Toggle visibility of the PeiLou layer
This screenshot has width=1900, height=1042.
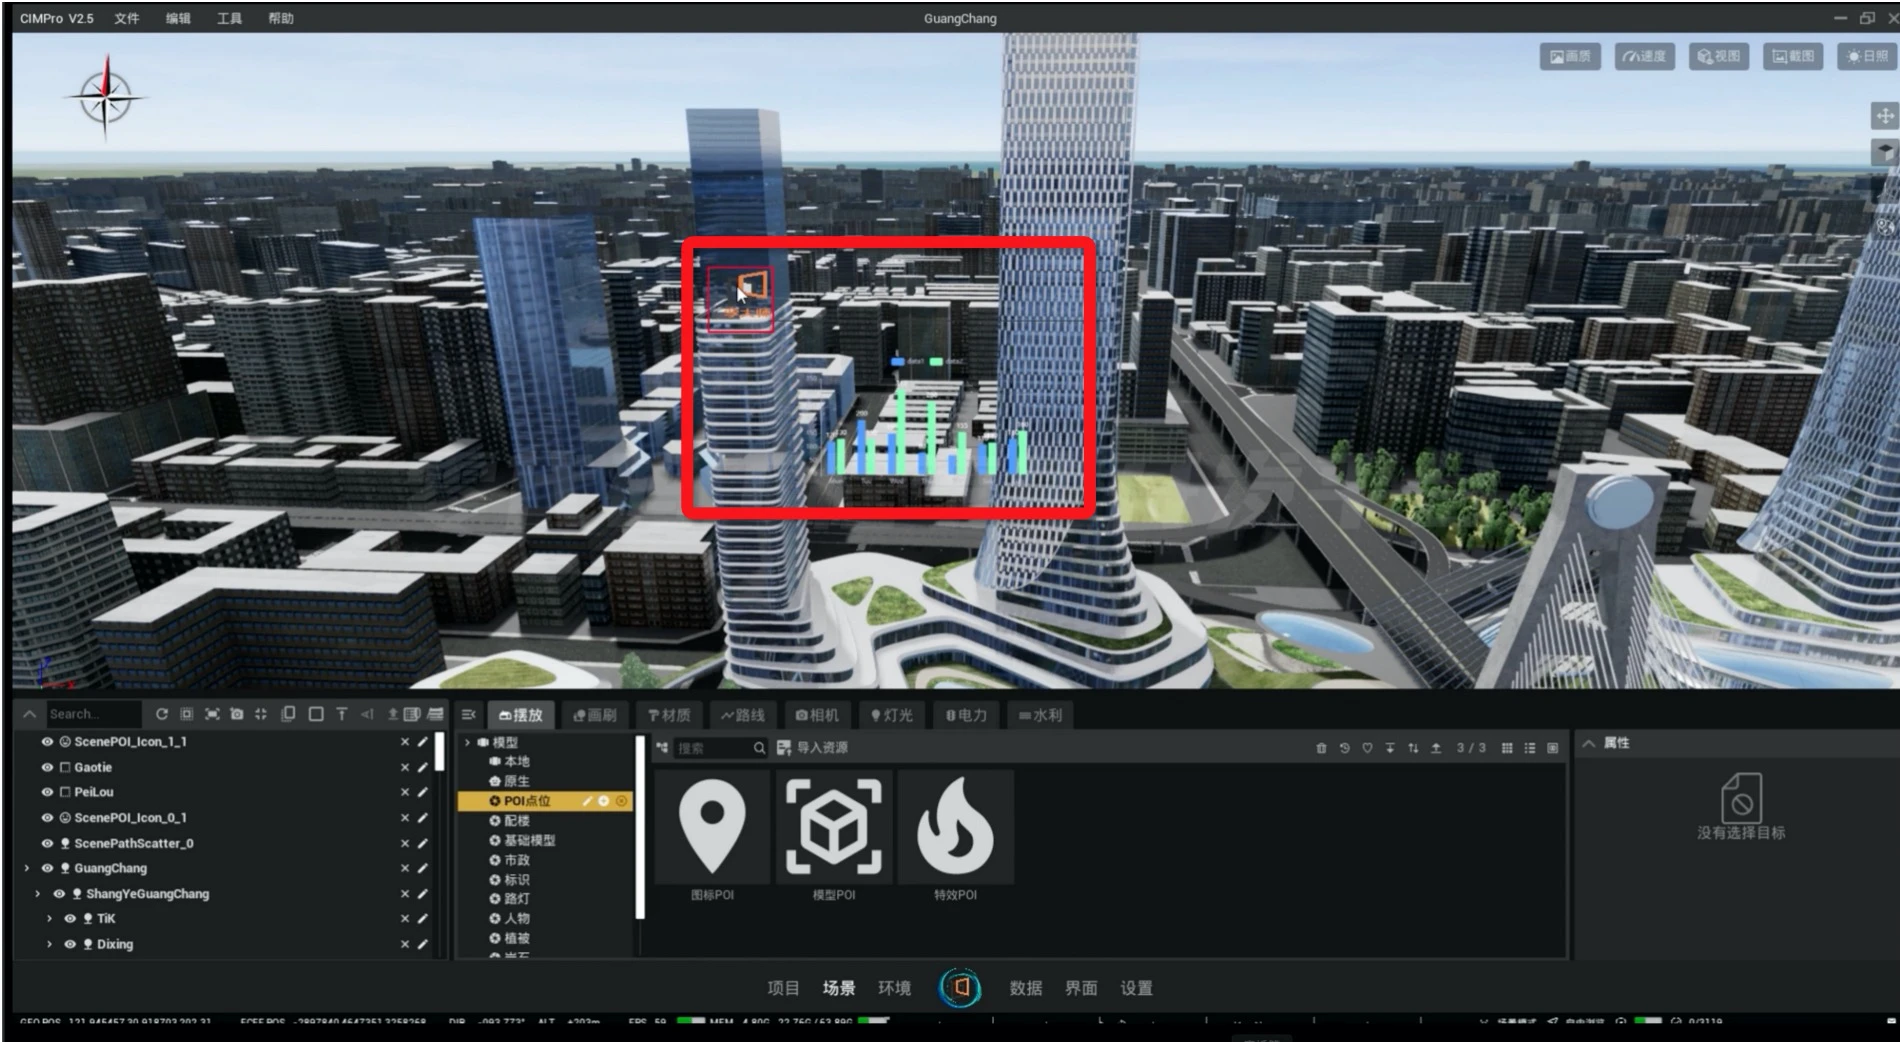(47, 792)
